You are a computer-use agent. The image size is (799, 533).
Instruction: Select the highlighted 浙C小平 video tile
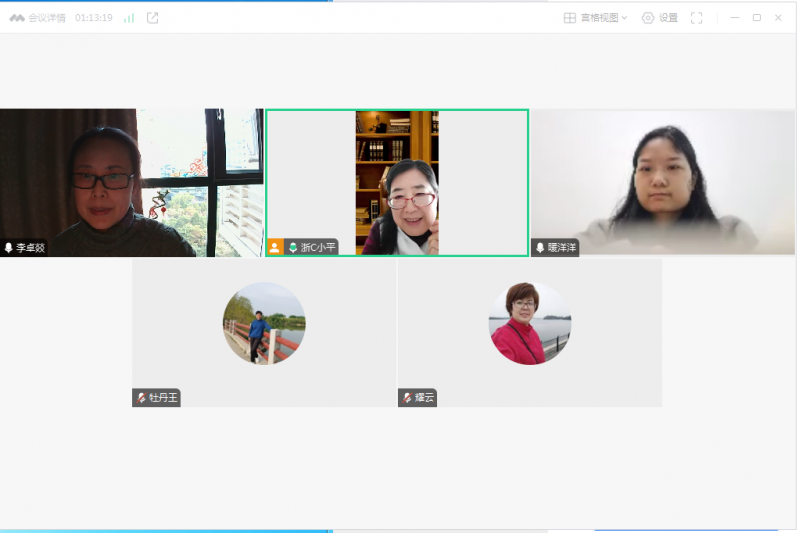point(397,180)
